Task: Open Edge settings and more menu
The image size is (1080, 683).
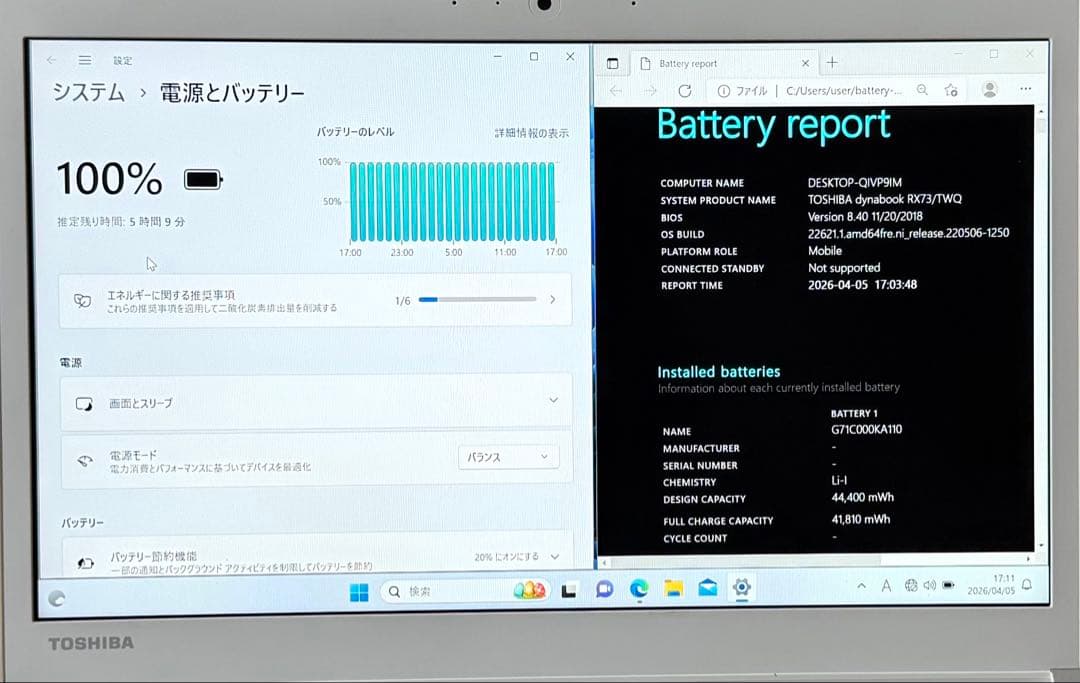Action: click(x=1026, y=89)
